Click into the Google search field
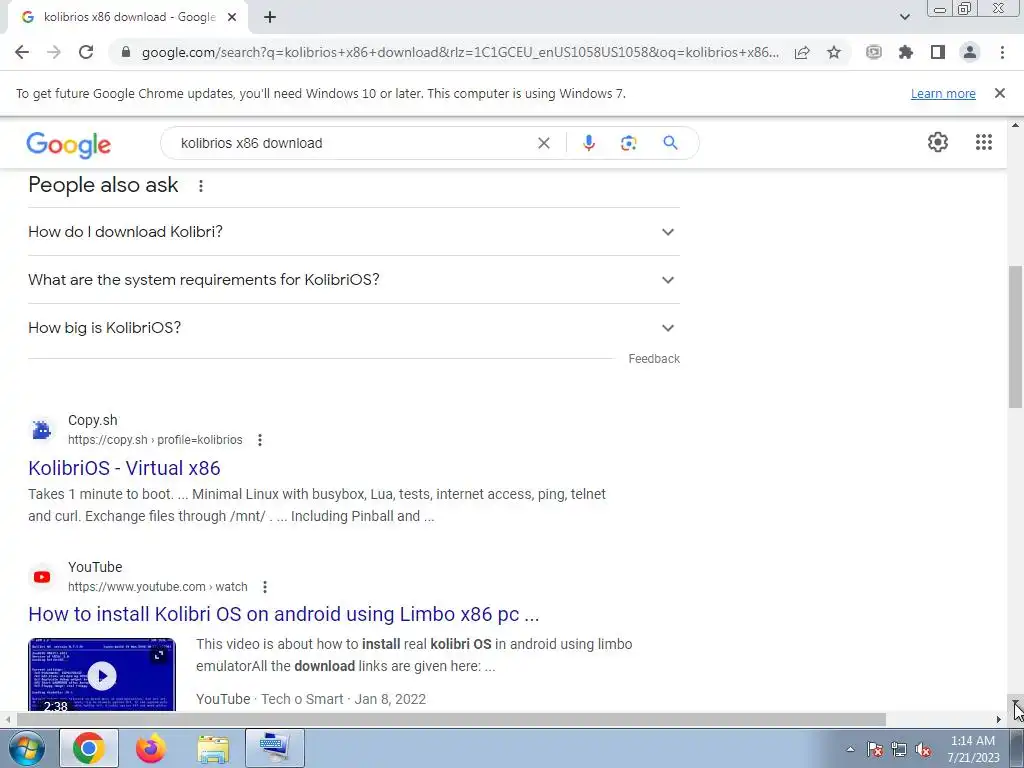The height and width of the screenshot is (768, 1024). pyautogui.click(x=353, y=143)
